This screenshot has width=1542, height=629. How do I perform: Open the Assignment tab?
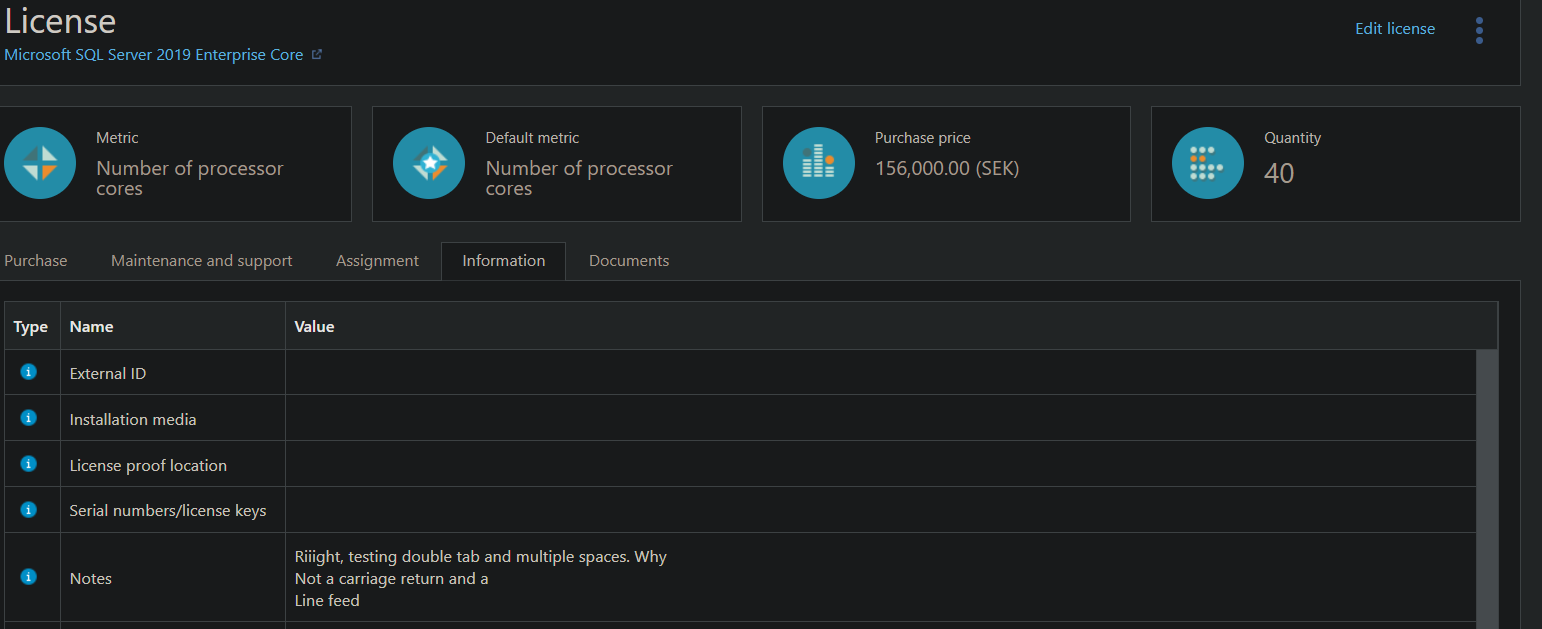point(377,261)
